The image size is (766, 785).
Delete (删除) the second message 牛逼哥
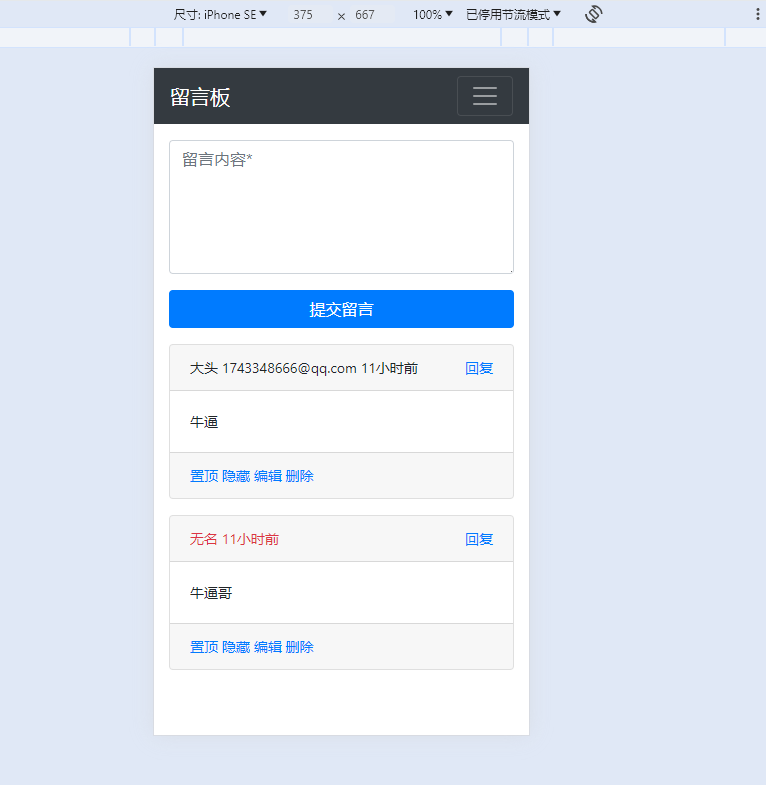(x=300, y=647)
